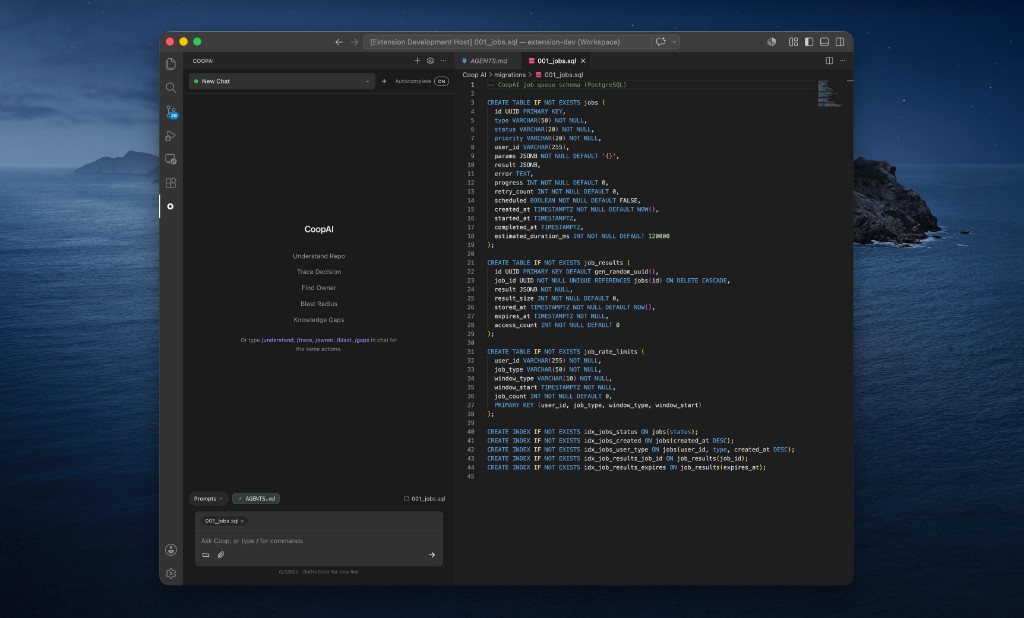The width and height of the screenshot is (1024, 618).
Task: Toggle the 001_jobs.sql checkbox above chat input
Action: [406, 498]
